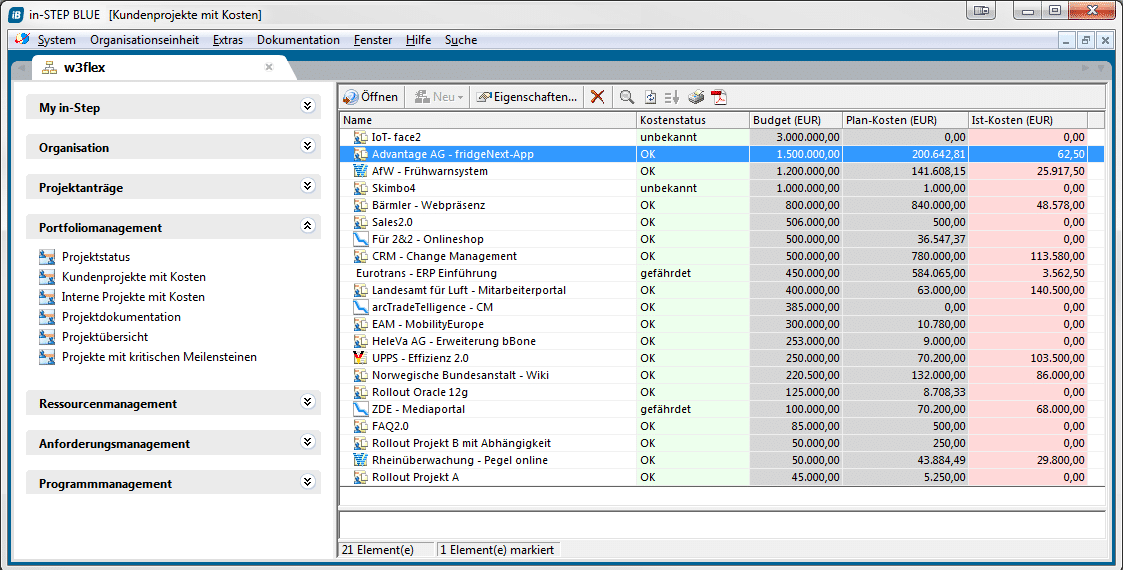This screenshot has height=570, width=1123.
Task: Select the Eurotrans - ERP Einführung row
Action: pos(426,273)
